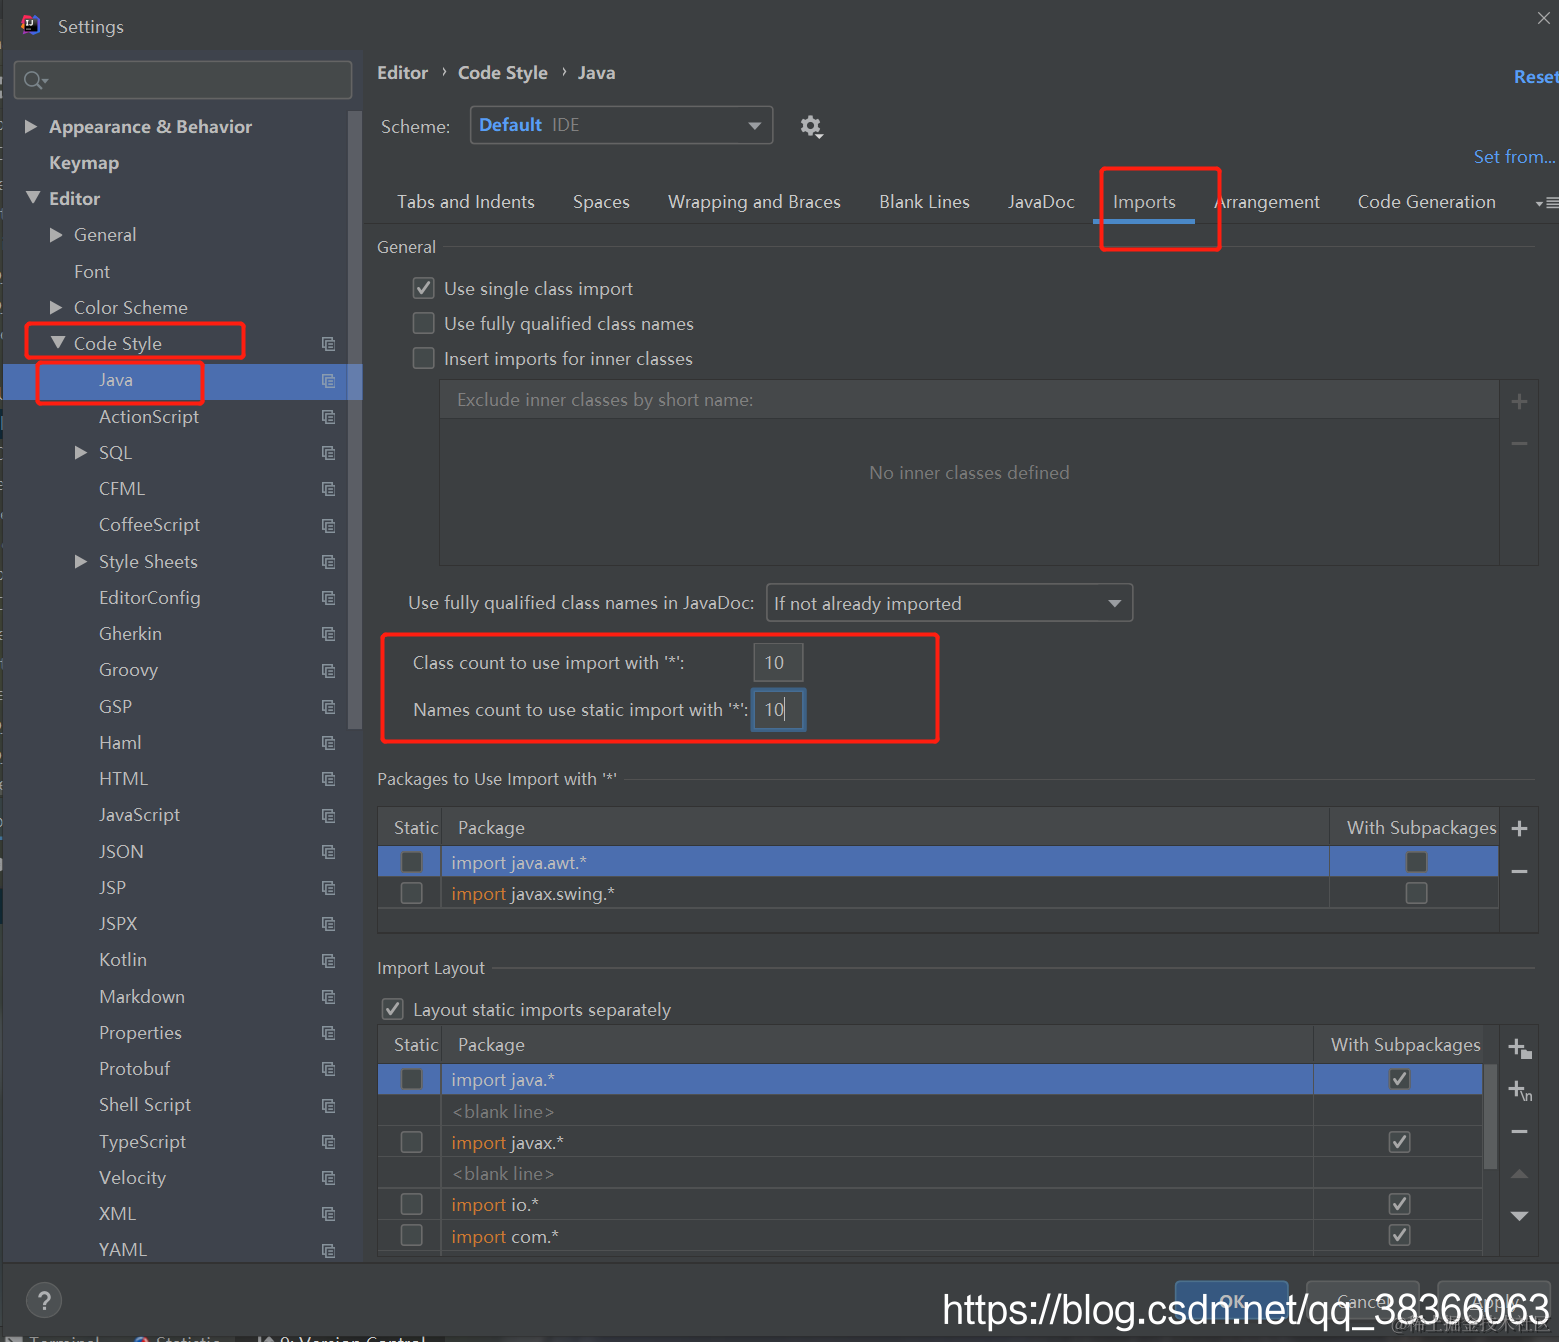The height and width of the screenshot is (1342, 1559).
Task: Click project-level icon beside CoffeeScript
Action: [x=328, y=525]
